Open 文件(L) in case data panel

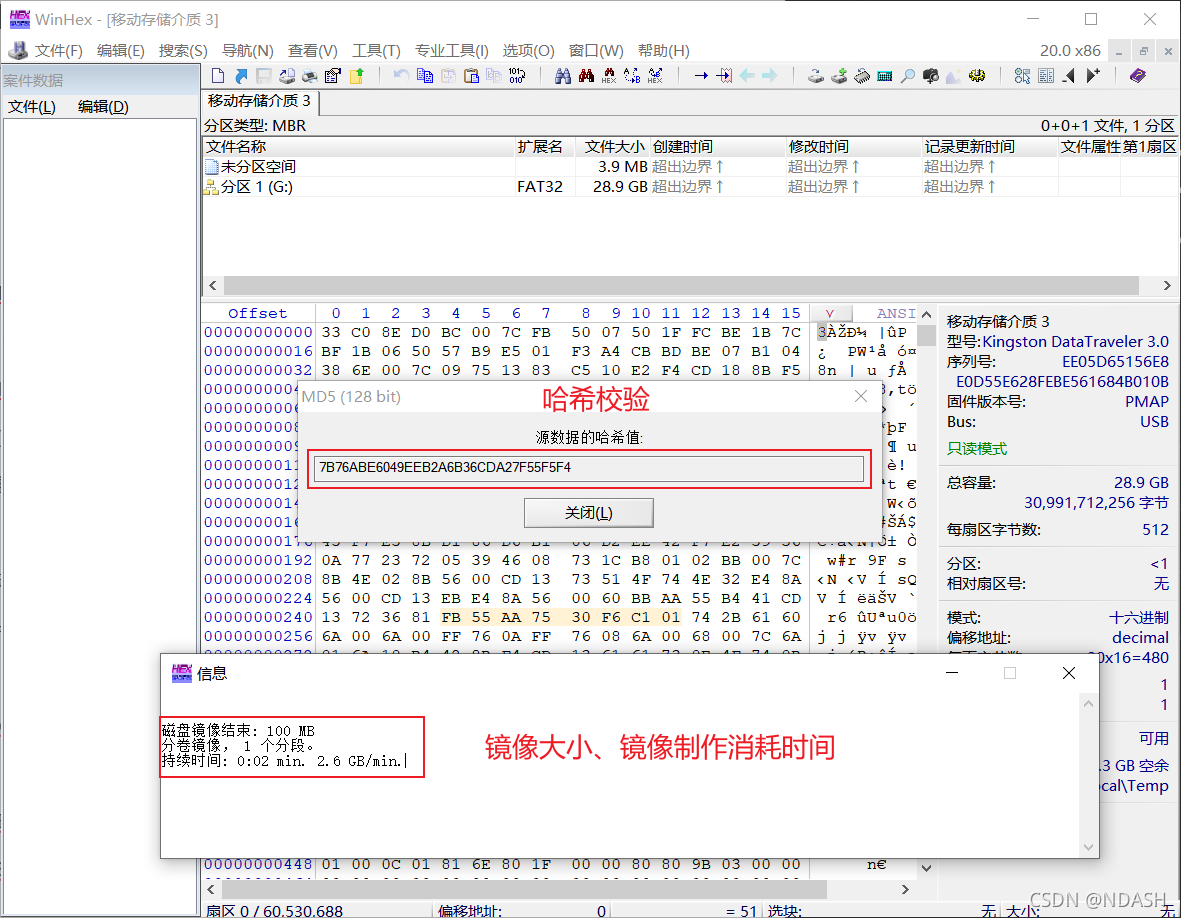32,107
